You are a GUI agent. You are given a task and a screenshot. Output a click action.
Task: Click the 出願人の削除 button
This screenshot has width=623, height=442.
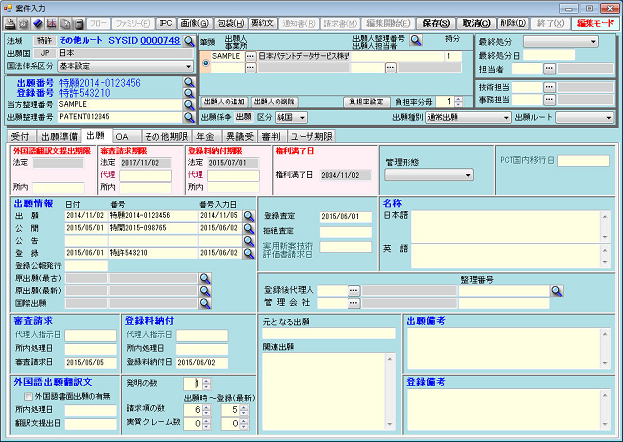(x=274, y=102)
